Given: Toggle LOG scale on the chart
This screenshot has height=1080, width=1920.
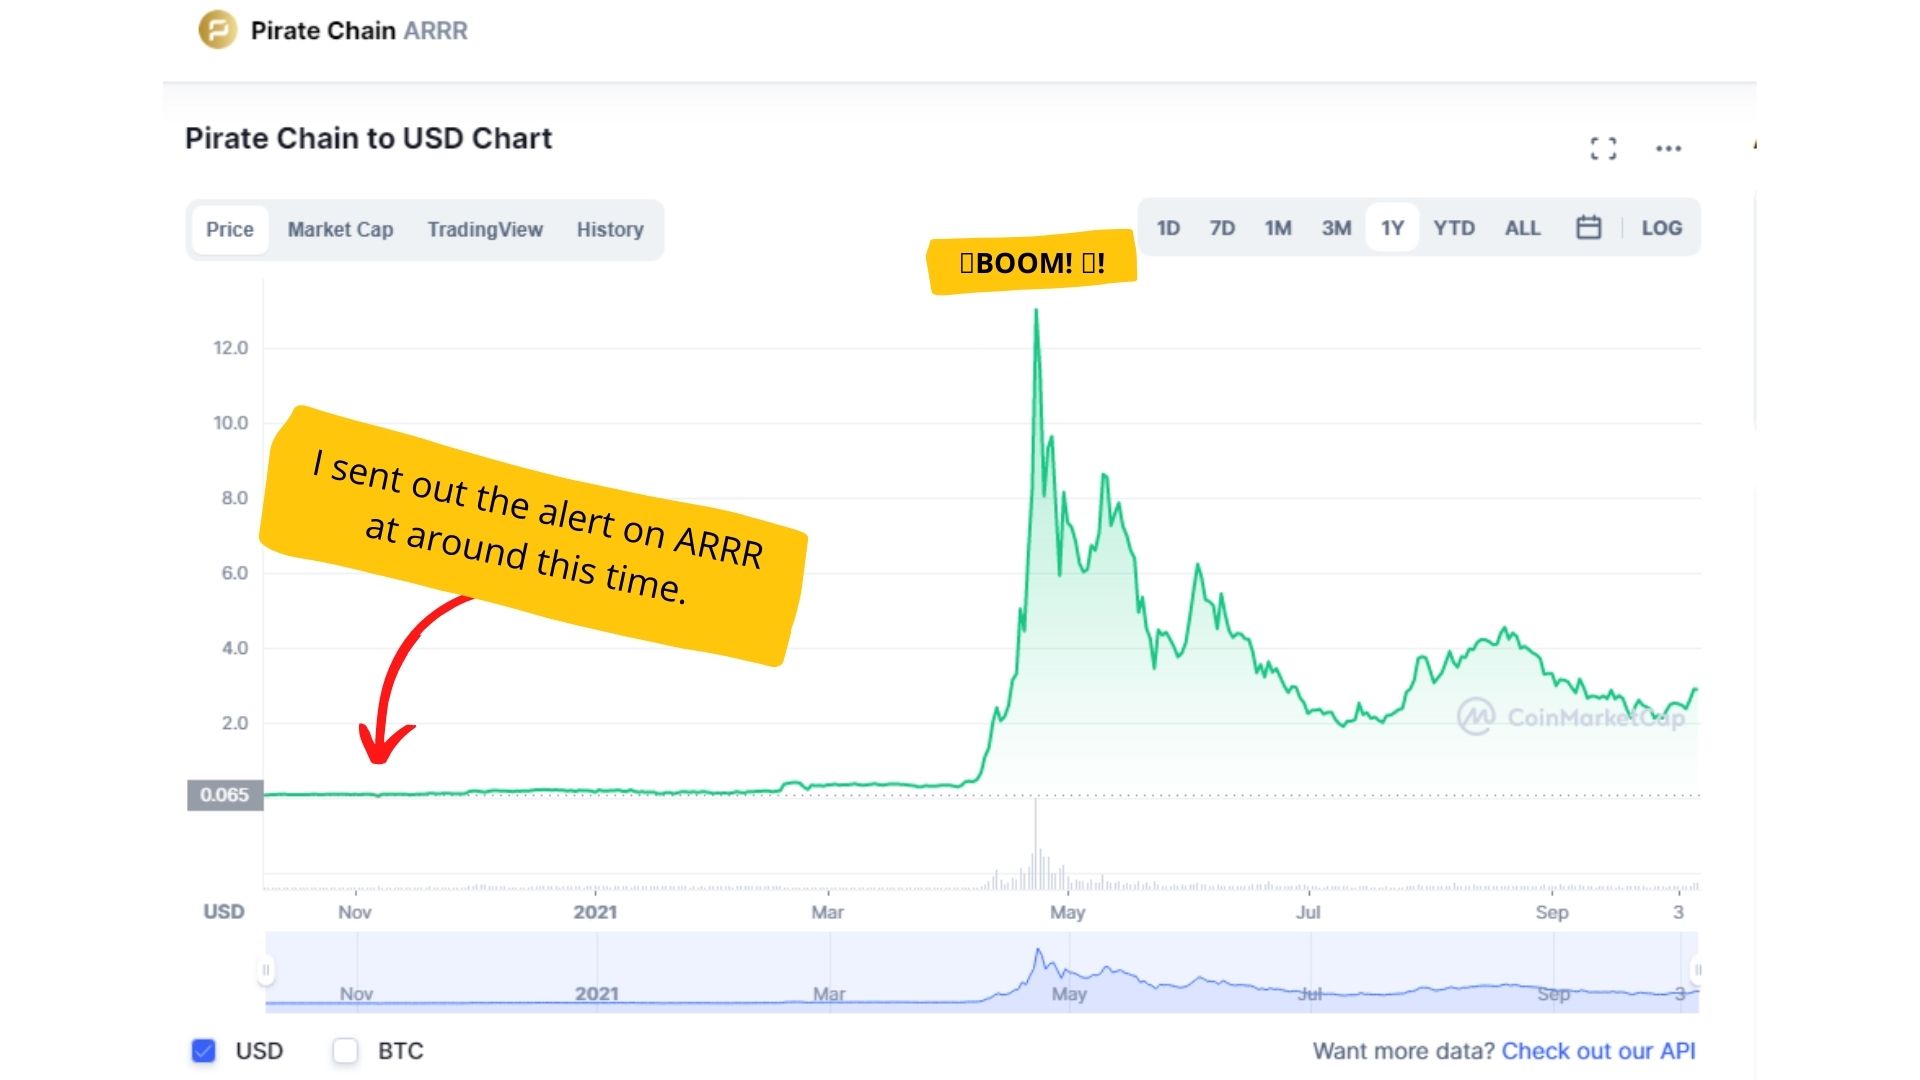Looking at the screenshot, I should [x=1661, y=228].
